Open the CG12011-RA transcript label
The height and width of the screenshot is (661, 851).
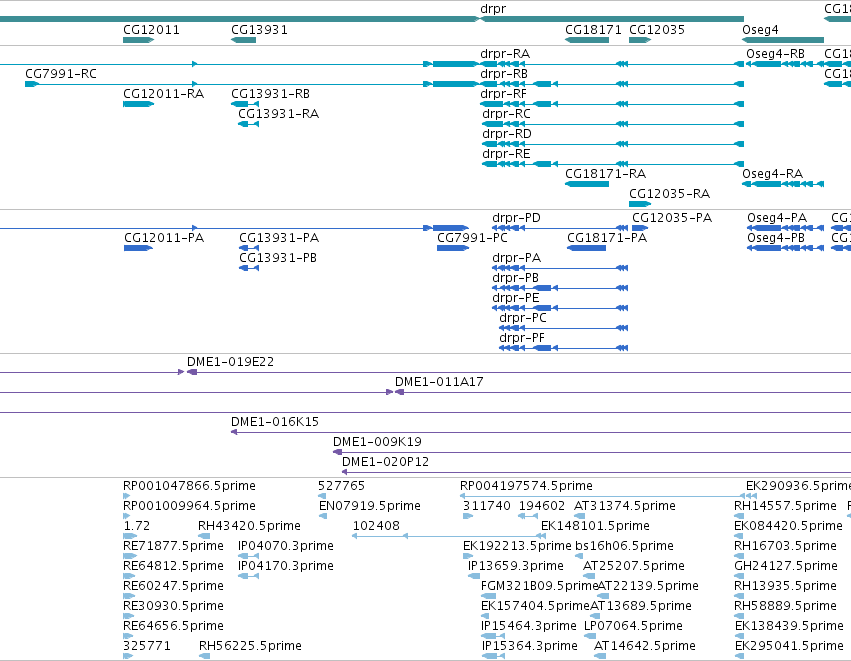[163, 94]
